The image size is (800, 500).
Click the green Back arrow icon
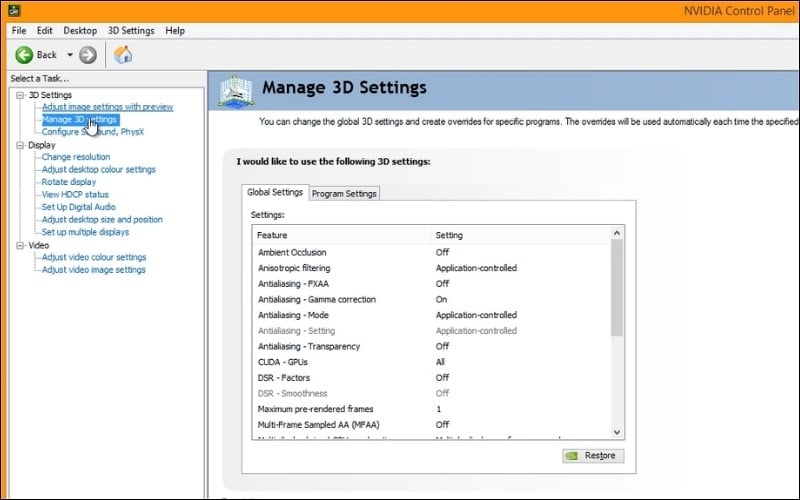click(x=24, y=55)
